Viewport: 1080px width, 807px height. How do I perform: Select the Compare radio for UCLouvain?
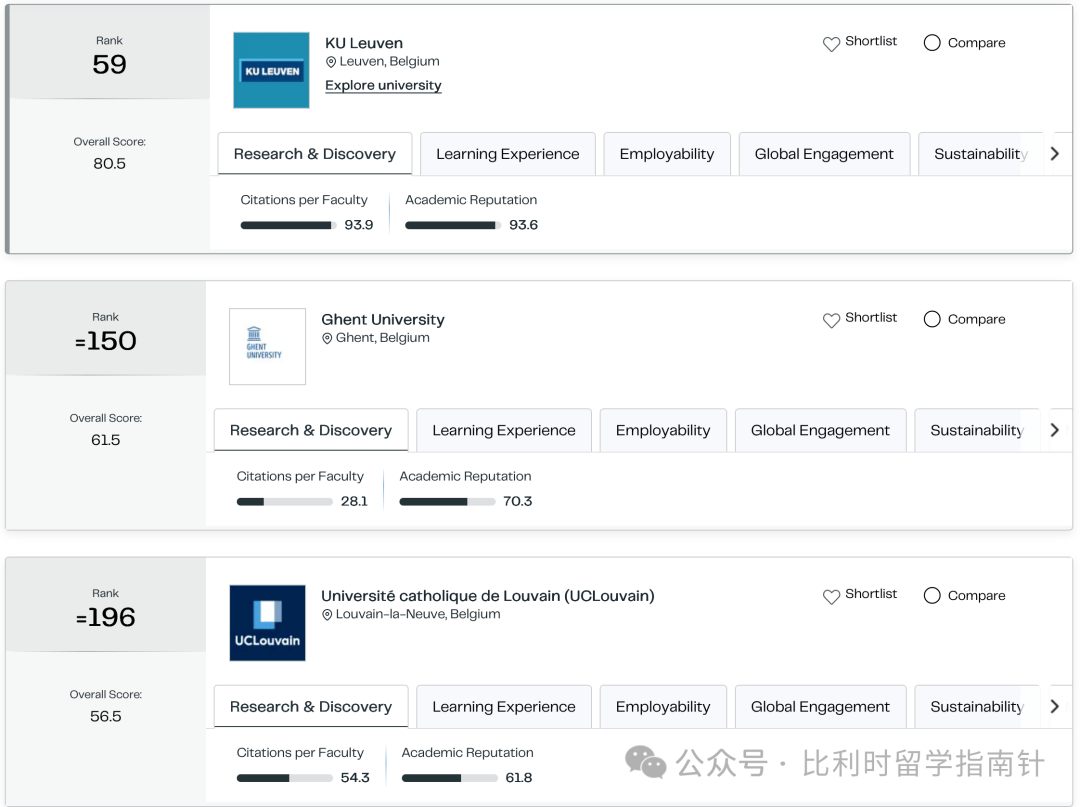(x=932, y=596)
